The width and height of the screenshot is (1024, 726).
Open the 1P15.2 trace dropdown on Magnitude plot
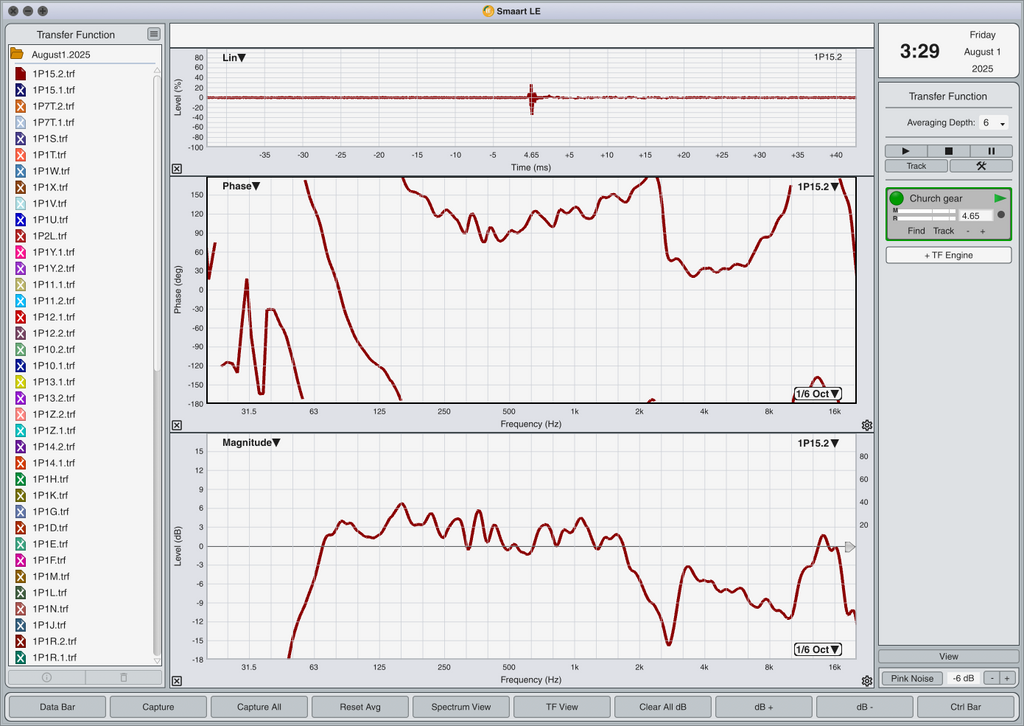[x=818, y=443]
